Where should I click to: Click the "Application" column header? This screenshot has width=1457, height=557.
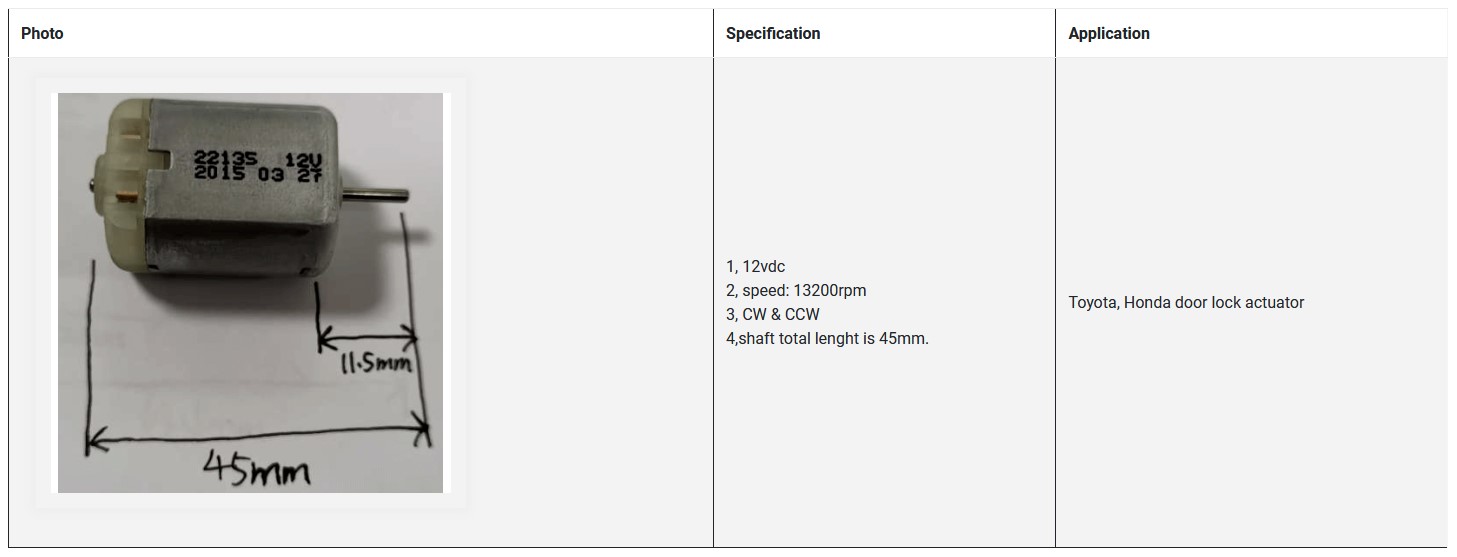click(x=1109, y=34)
